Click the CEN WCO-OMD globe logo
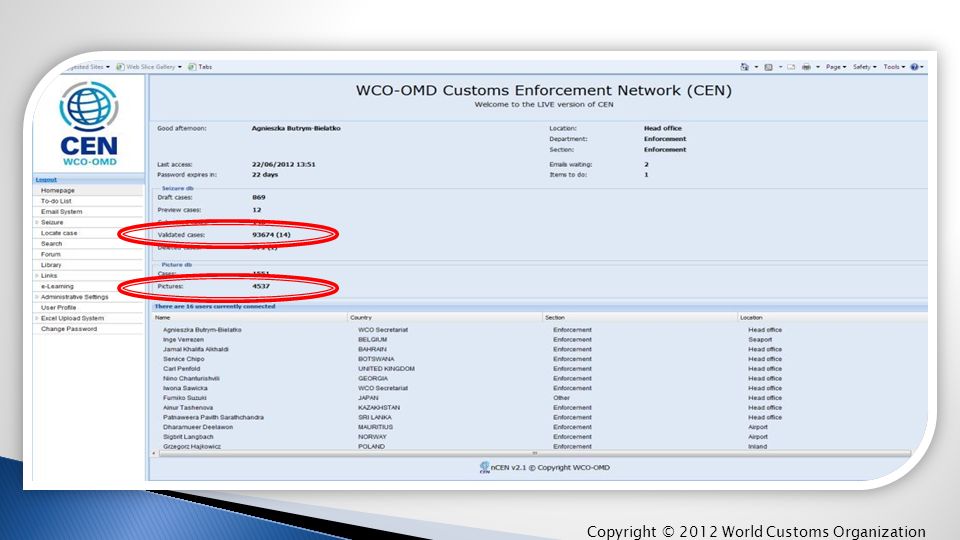The width and height of the screenshot is (960, 540). [x=89, y=123]
